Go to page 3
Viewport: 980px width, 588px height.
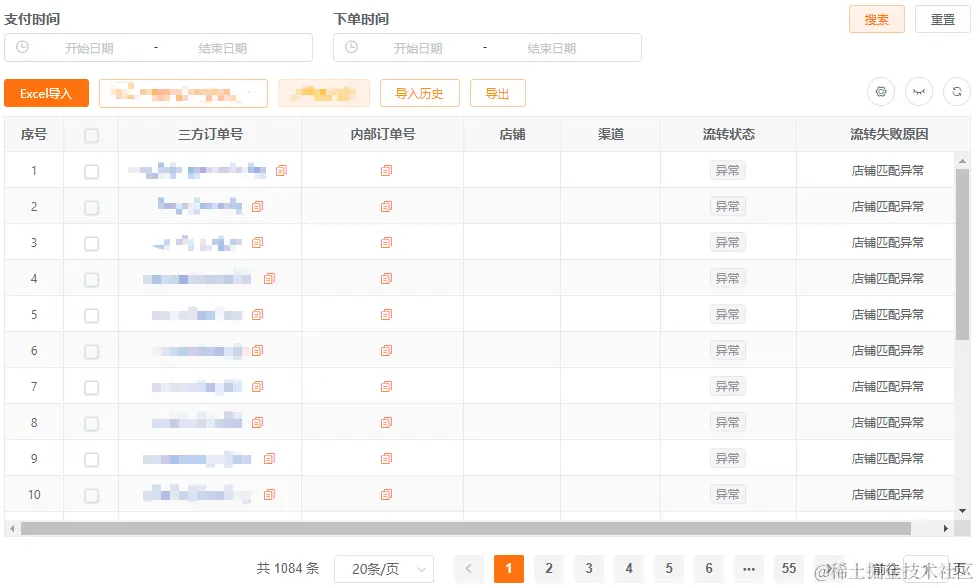(x=589, y=569)
